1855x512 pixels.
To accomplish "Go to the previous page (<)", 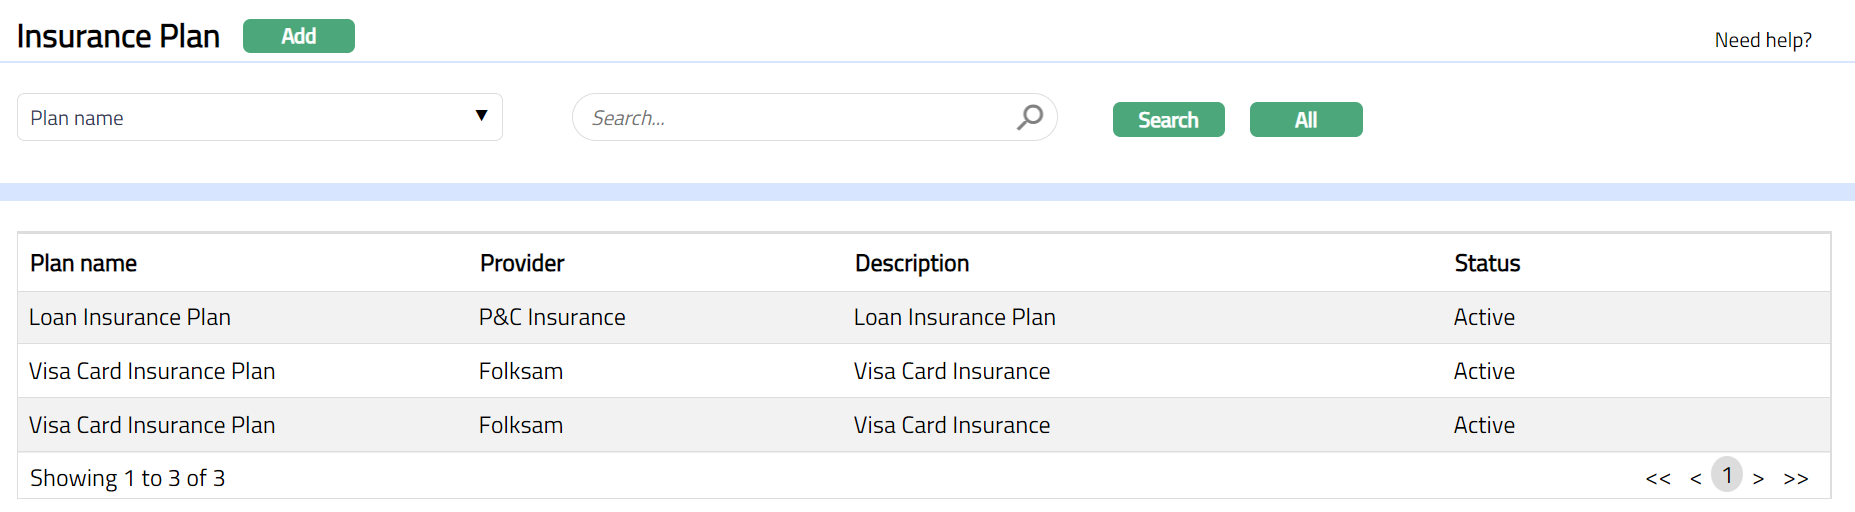I will (x=1695, y=479).
